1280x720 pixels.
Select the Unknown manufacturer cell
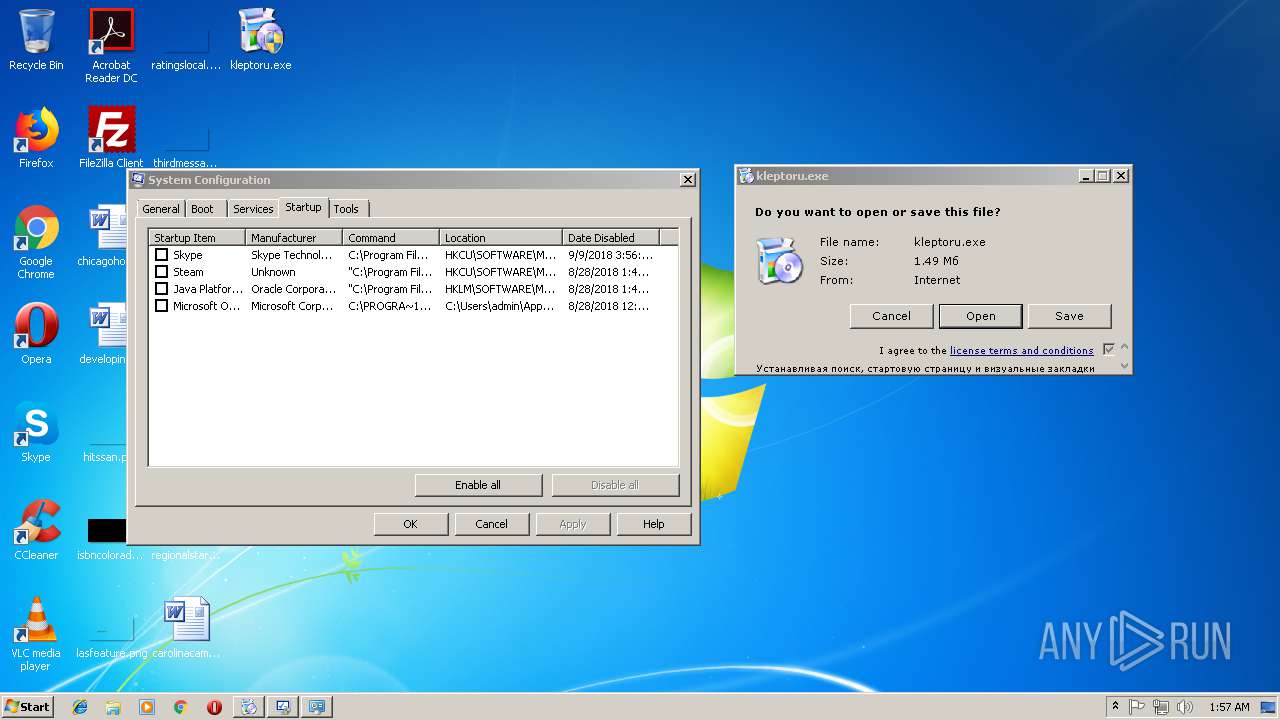273,272
